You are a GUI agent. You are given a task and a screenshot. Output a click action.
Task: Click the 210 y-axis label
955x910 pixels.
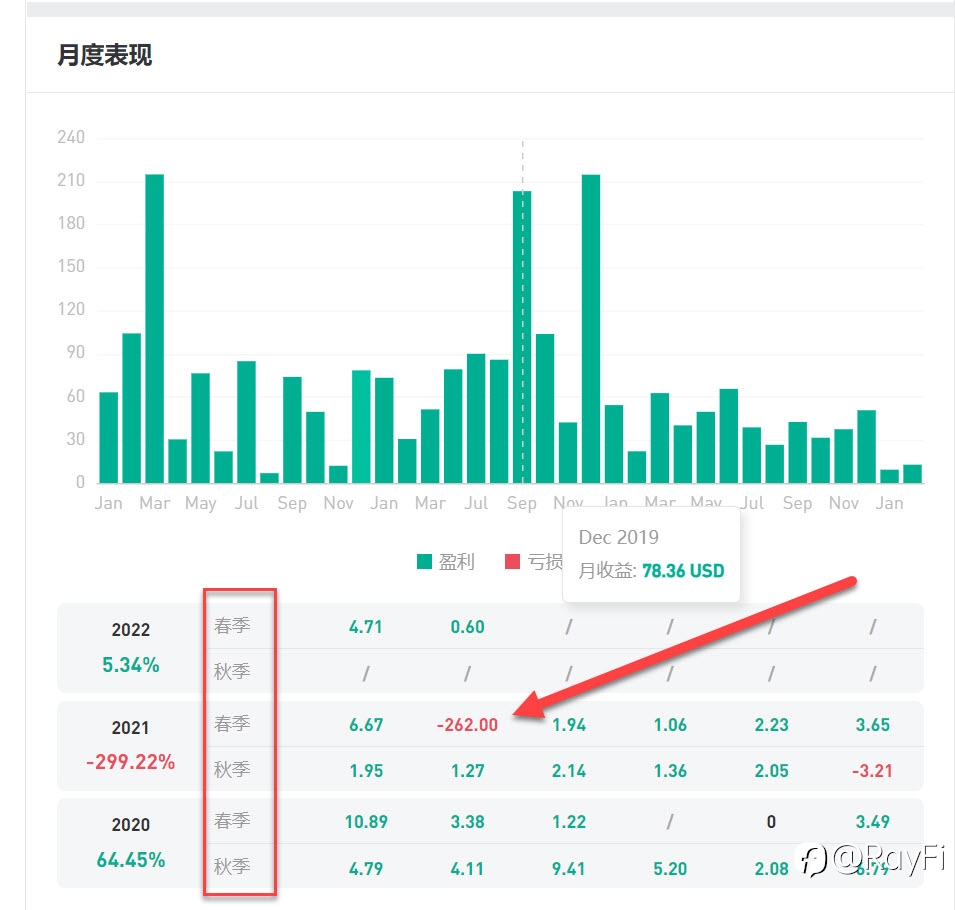[71, 180]
